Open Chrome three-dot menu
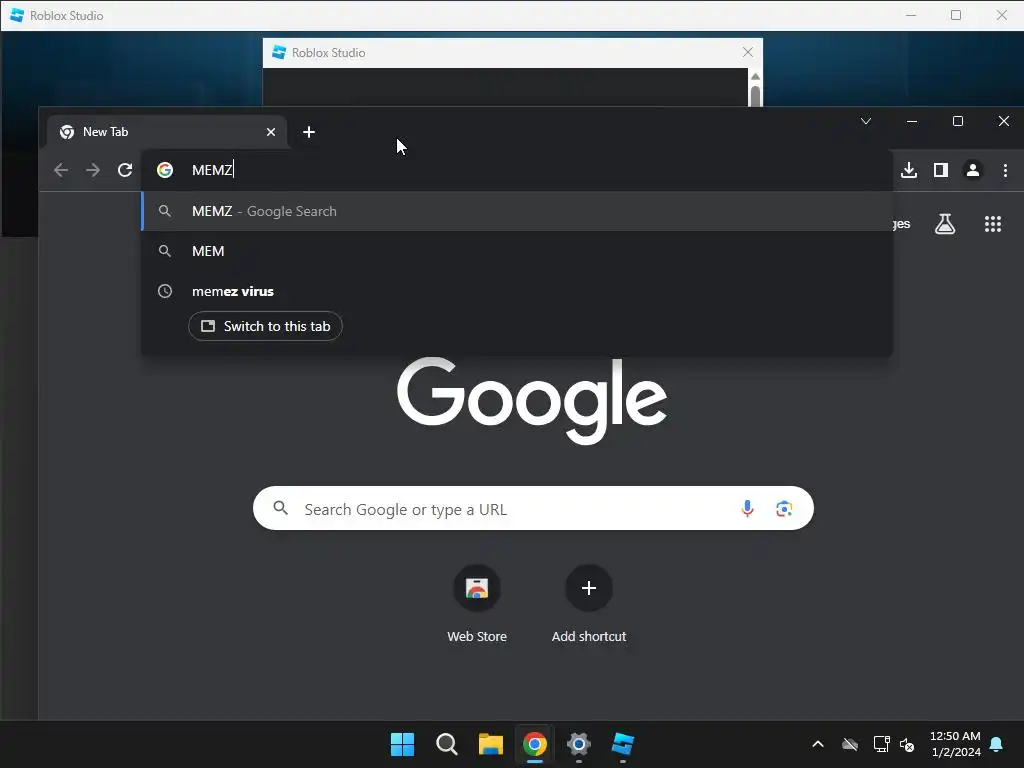Image resolution: width=1024 pixels, height=768 pixels. (1005, 170)
